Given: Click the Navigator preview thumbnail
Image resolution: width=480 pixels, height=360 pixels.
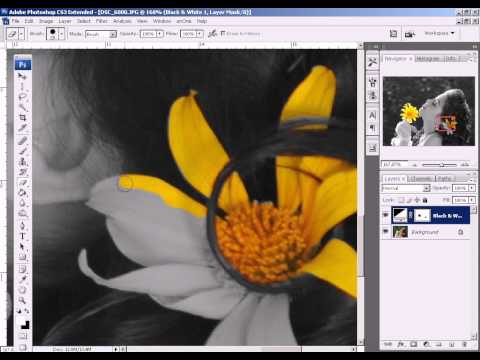Looking at the screenshot, I should click(429, 111).
